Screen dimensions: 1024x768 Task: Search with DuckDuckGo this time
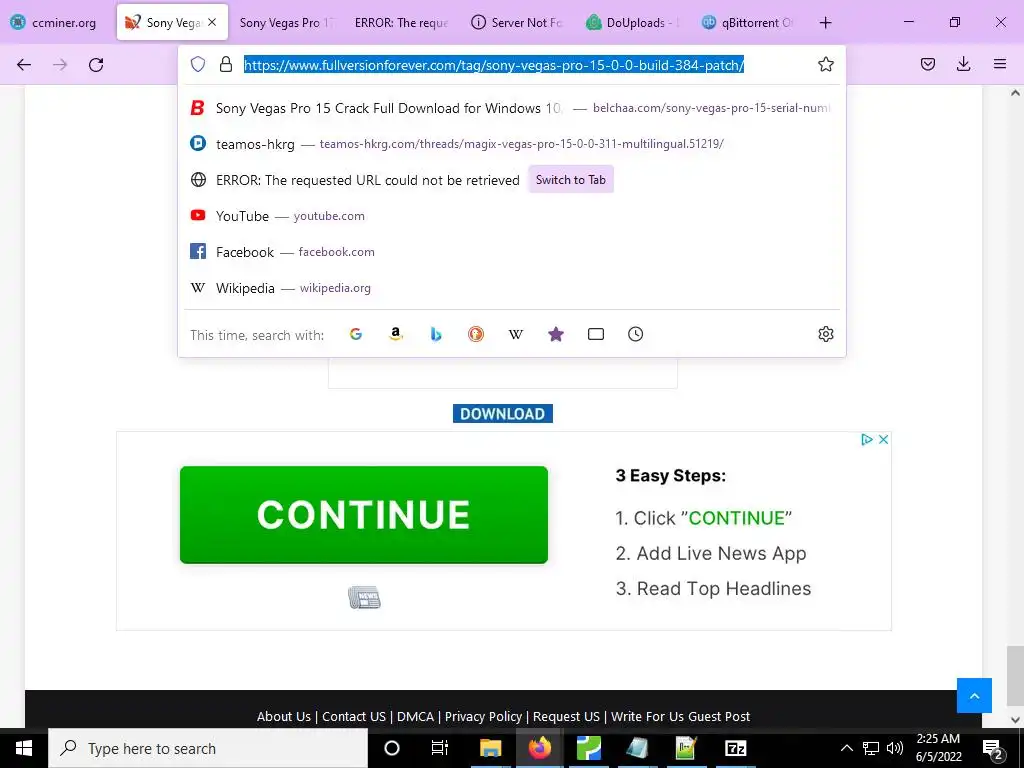(x=475, y=334)
